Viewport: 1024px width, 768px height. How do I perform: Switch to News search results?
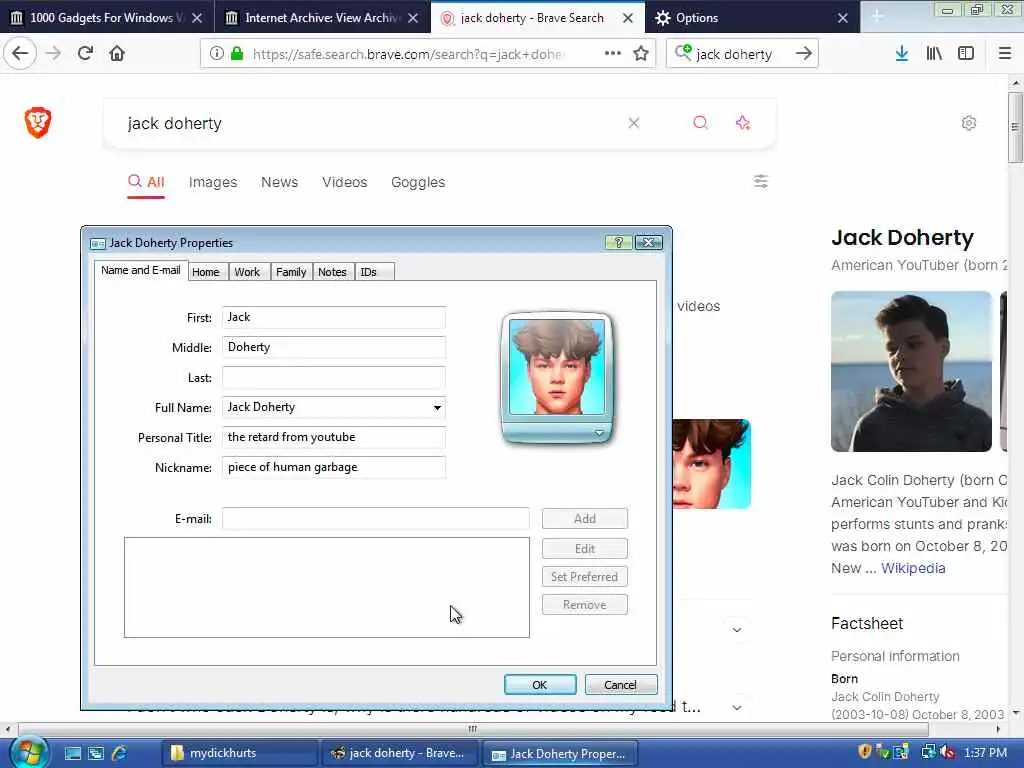click(280, 182)
